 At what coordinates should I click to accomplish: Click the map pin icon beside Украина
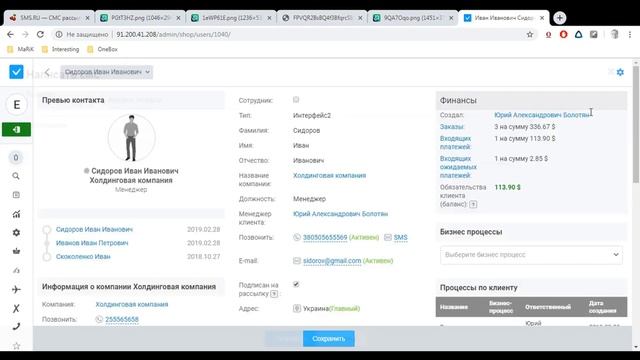coord(297,309)
